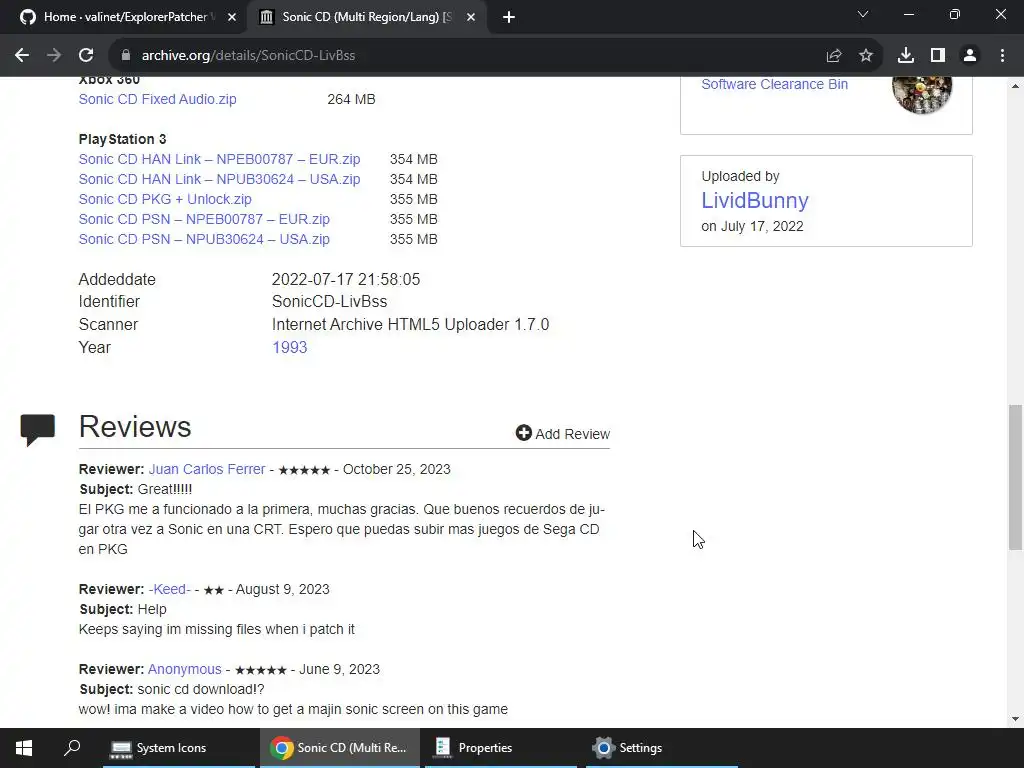This screenshot has height=768, width=1024.
Task: Click the scrollbar up arrow
Action: 1016,86
